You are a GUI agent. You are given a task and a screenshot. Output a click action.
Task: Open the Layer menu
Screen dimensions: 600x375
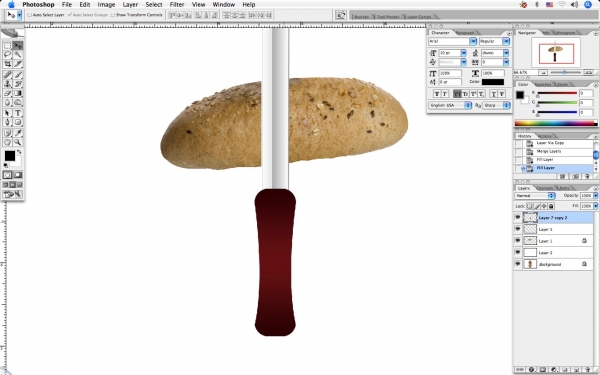click(x=130, y=5)
